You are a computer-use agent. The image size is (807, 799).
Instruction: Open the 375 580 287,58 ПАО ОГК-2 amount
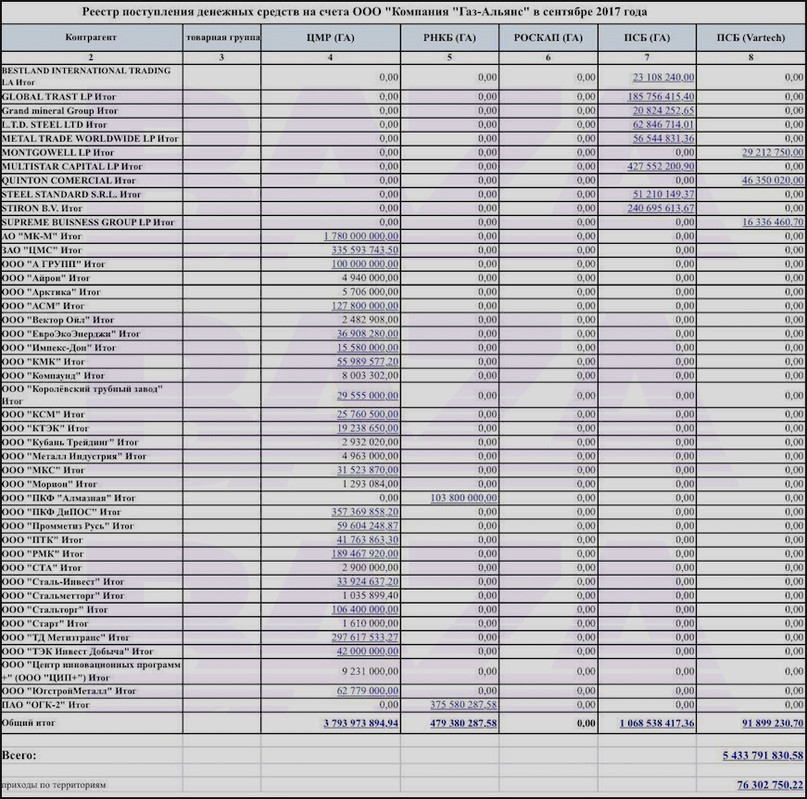click(464, 705)
